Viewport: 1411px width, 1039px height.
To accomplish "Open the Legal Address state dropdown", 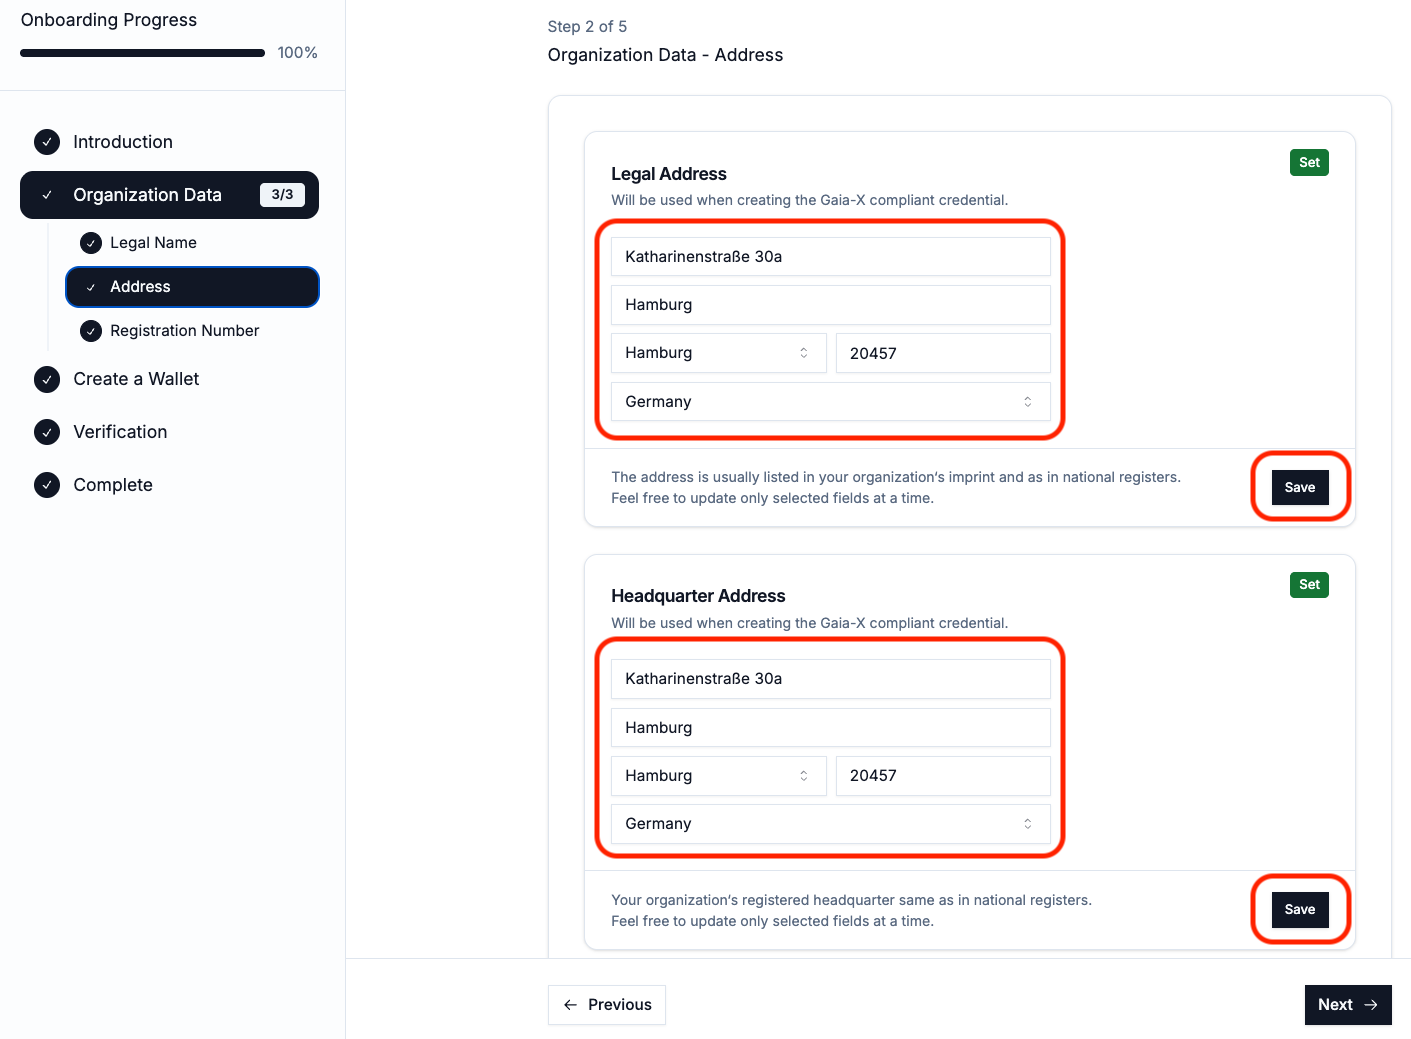I will (718, 353).
